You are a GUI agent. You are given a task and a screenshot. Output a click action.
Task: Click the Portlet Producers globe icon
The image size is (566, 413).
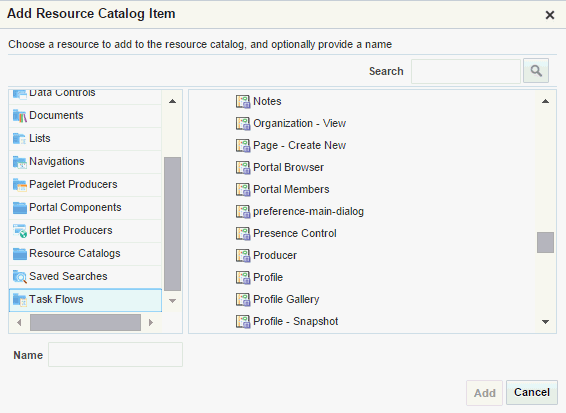(x=19, y=231)
